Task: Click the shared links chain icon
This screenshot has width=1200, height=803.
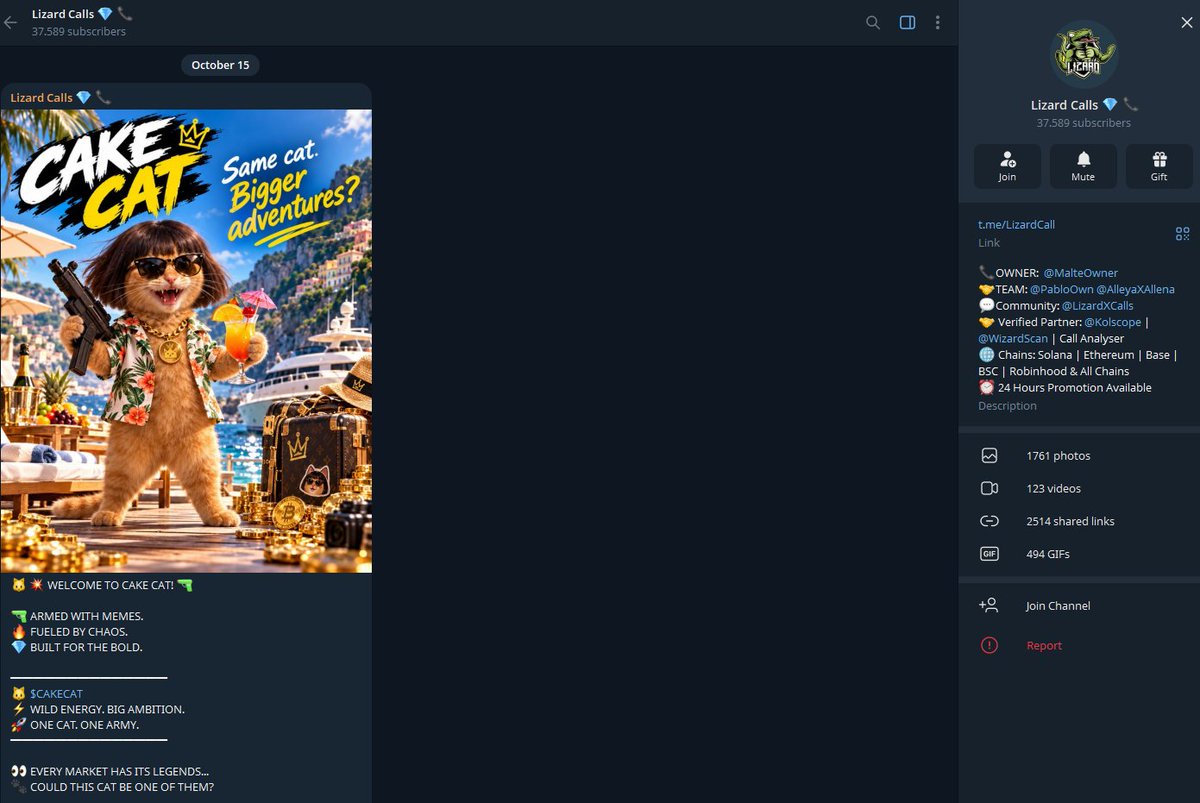Action: (989, 521)
